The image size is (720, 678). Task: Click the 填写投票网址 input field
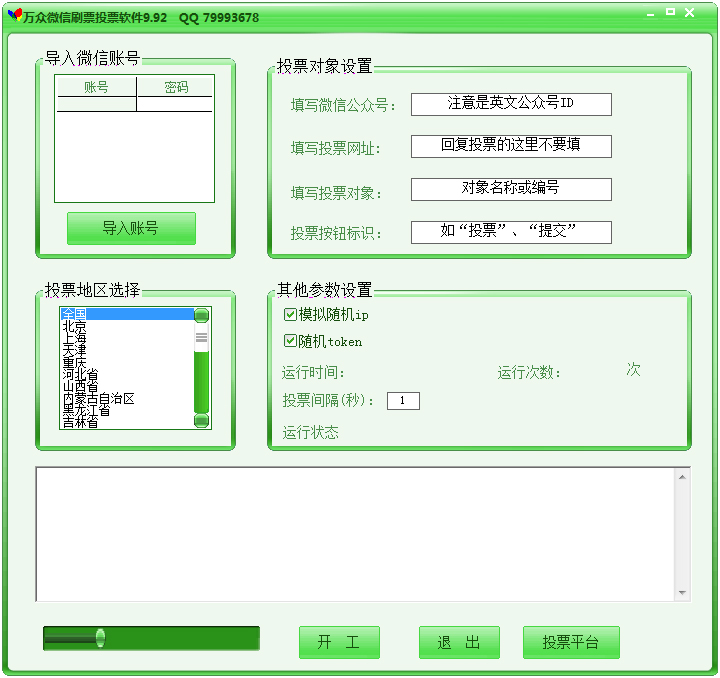click(x=511, y=146)
